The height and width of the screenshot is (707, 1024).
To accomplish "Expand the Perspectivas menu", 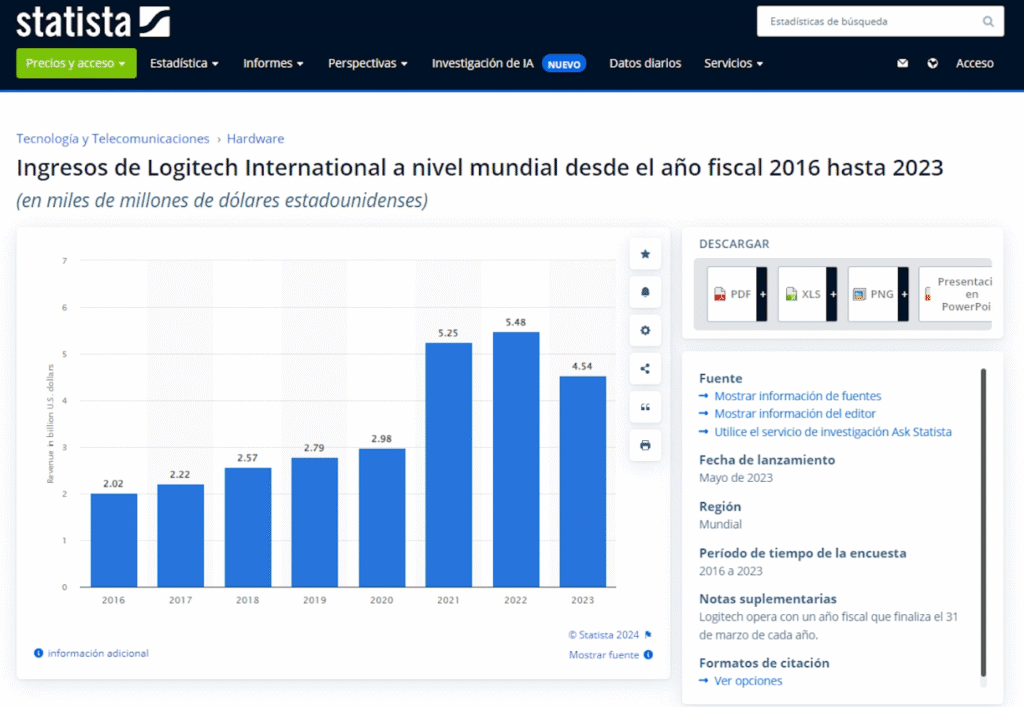I will click(x=368, y=63).
